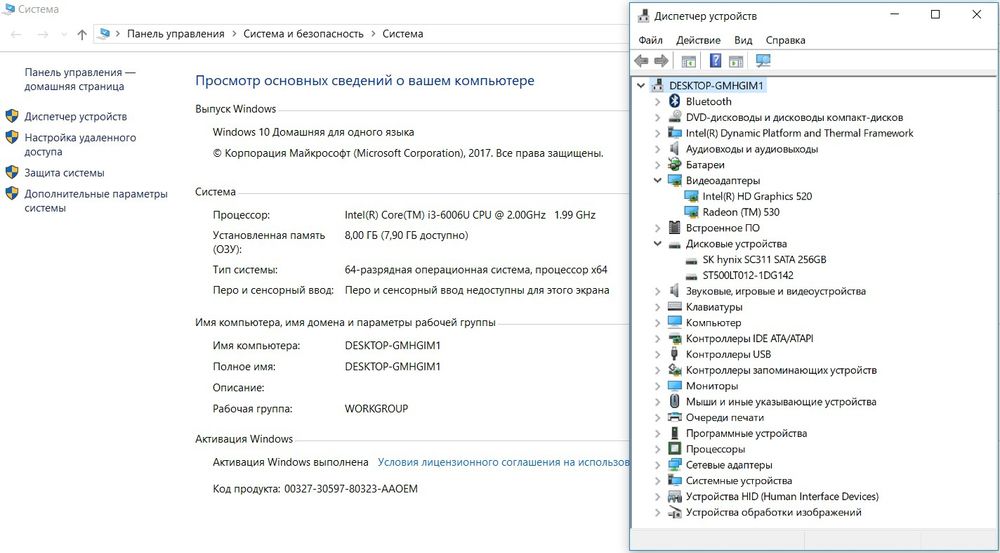The image size is (1000, 553).
Task: Click the Очереди печати printer icon
Action: click(x=675, y=417)
